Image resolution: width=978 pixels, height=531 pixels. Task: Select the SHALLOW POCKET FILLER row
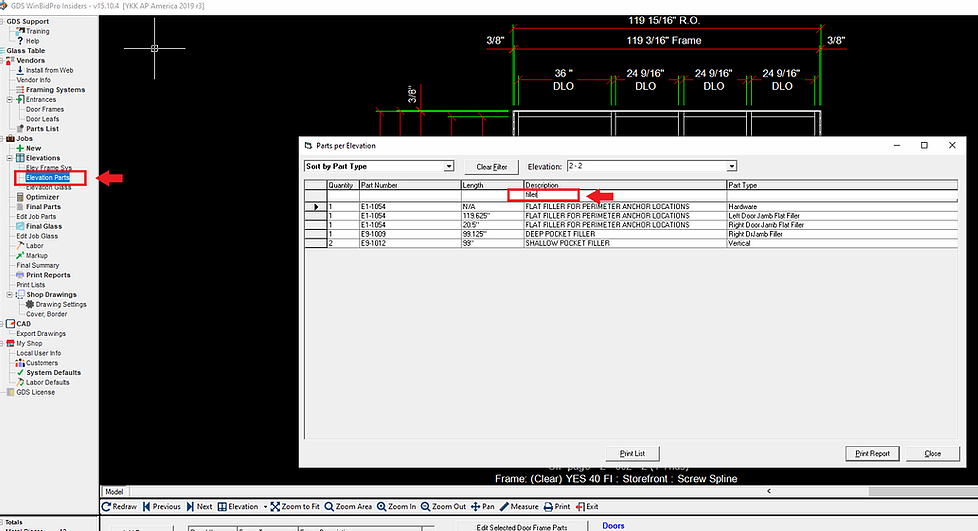coord(631,243)
